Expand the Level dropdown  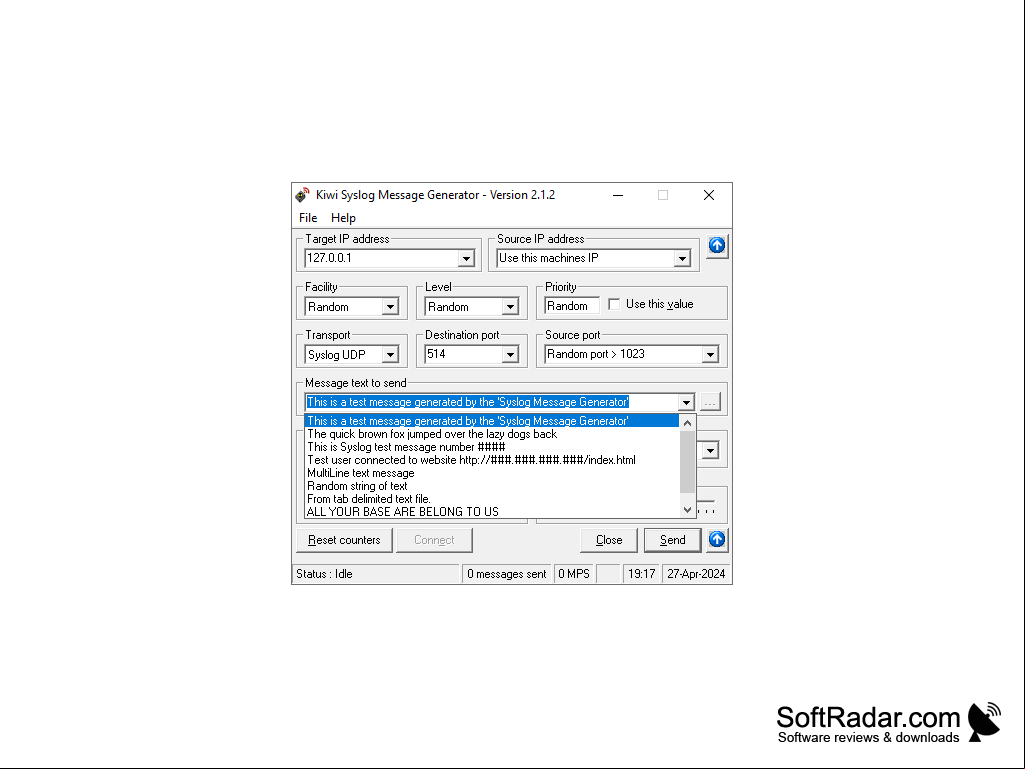510,306
